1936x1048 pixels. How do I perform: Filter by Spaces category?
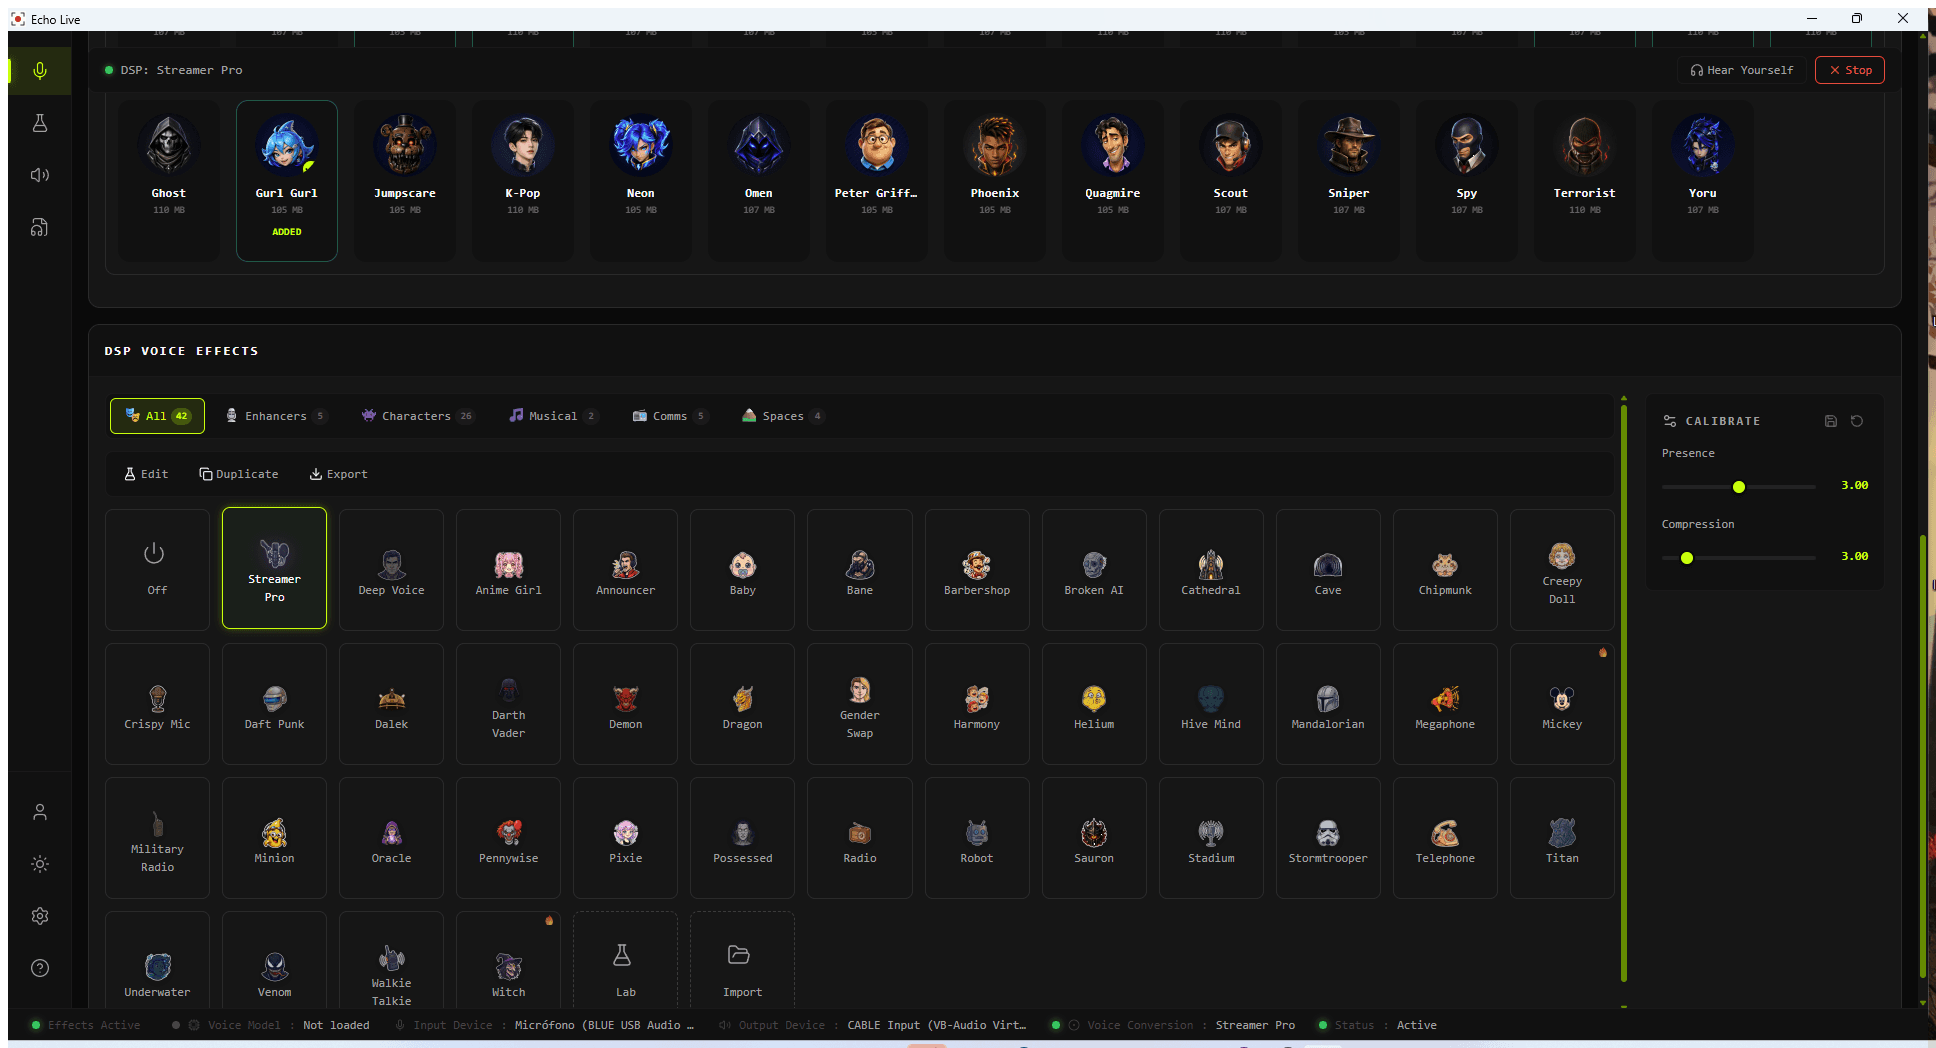[782, 416]
